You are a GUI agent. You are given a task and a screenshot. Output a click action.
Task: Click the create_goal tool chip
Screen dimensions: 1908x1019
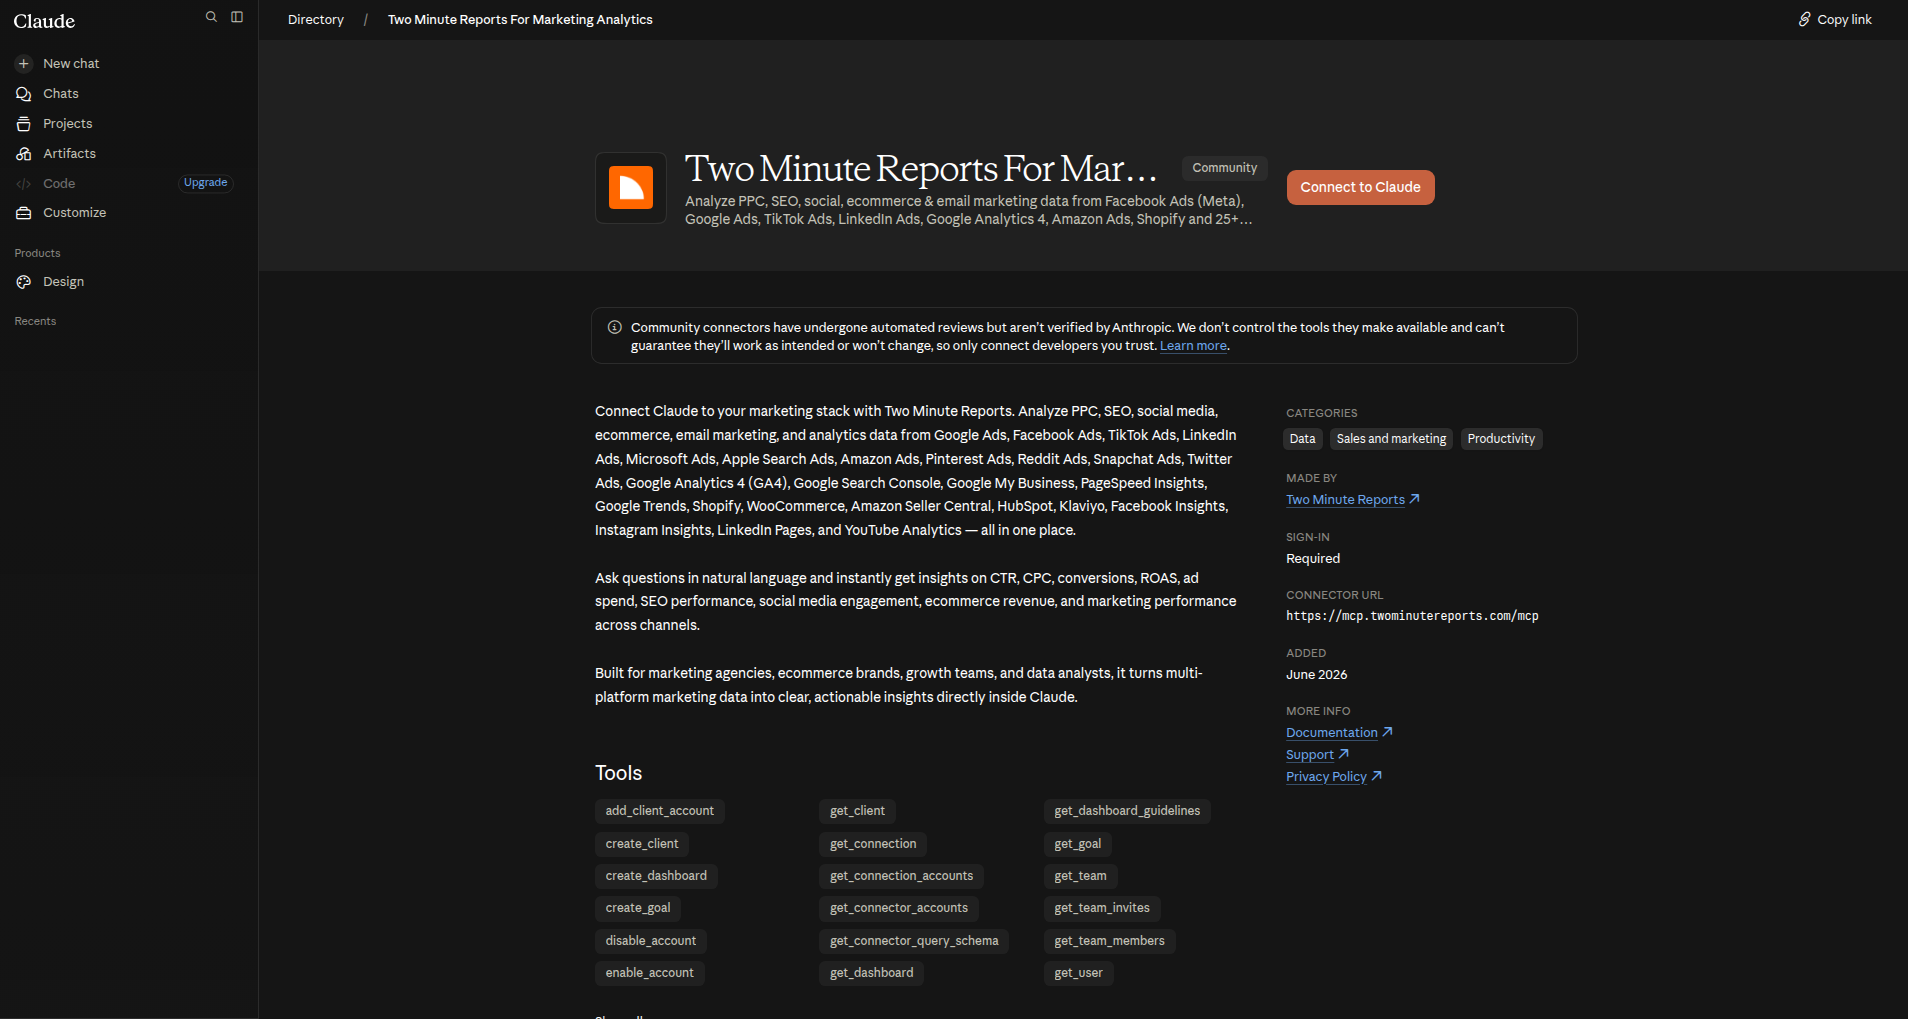(x=638, y=908)
